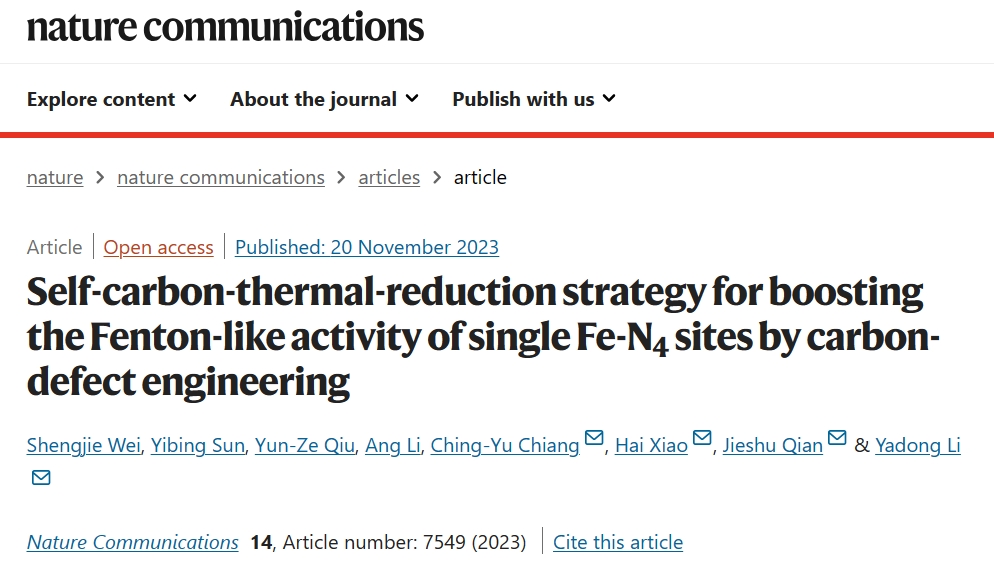Click the Open access link

[x=158, y=247]
